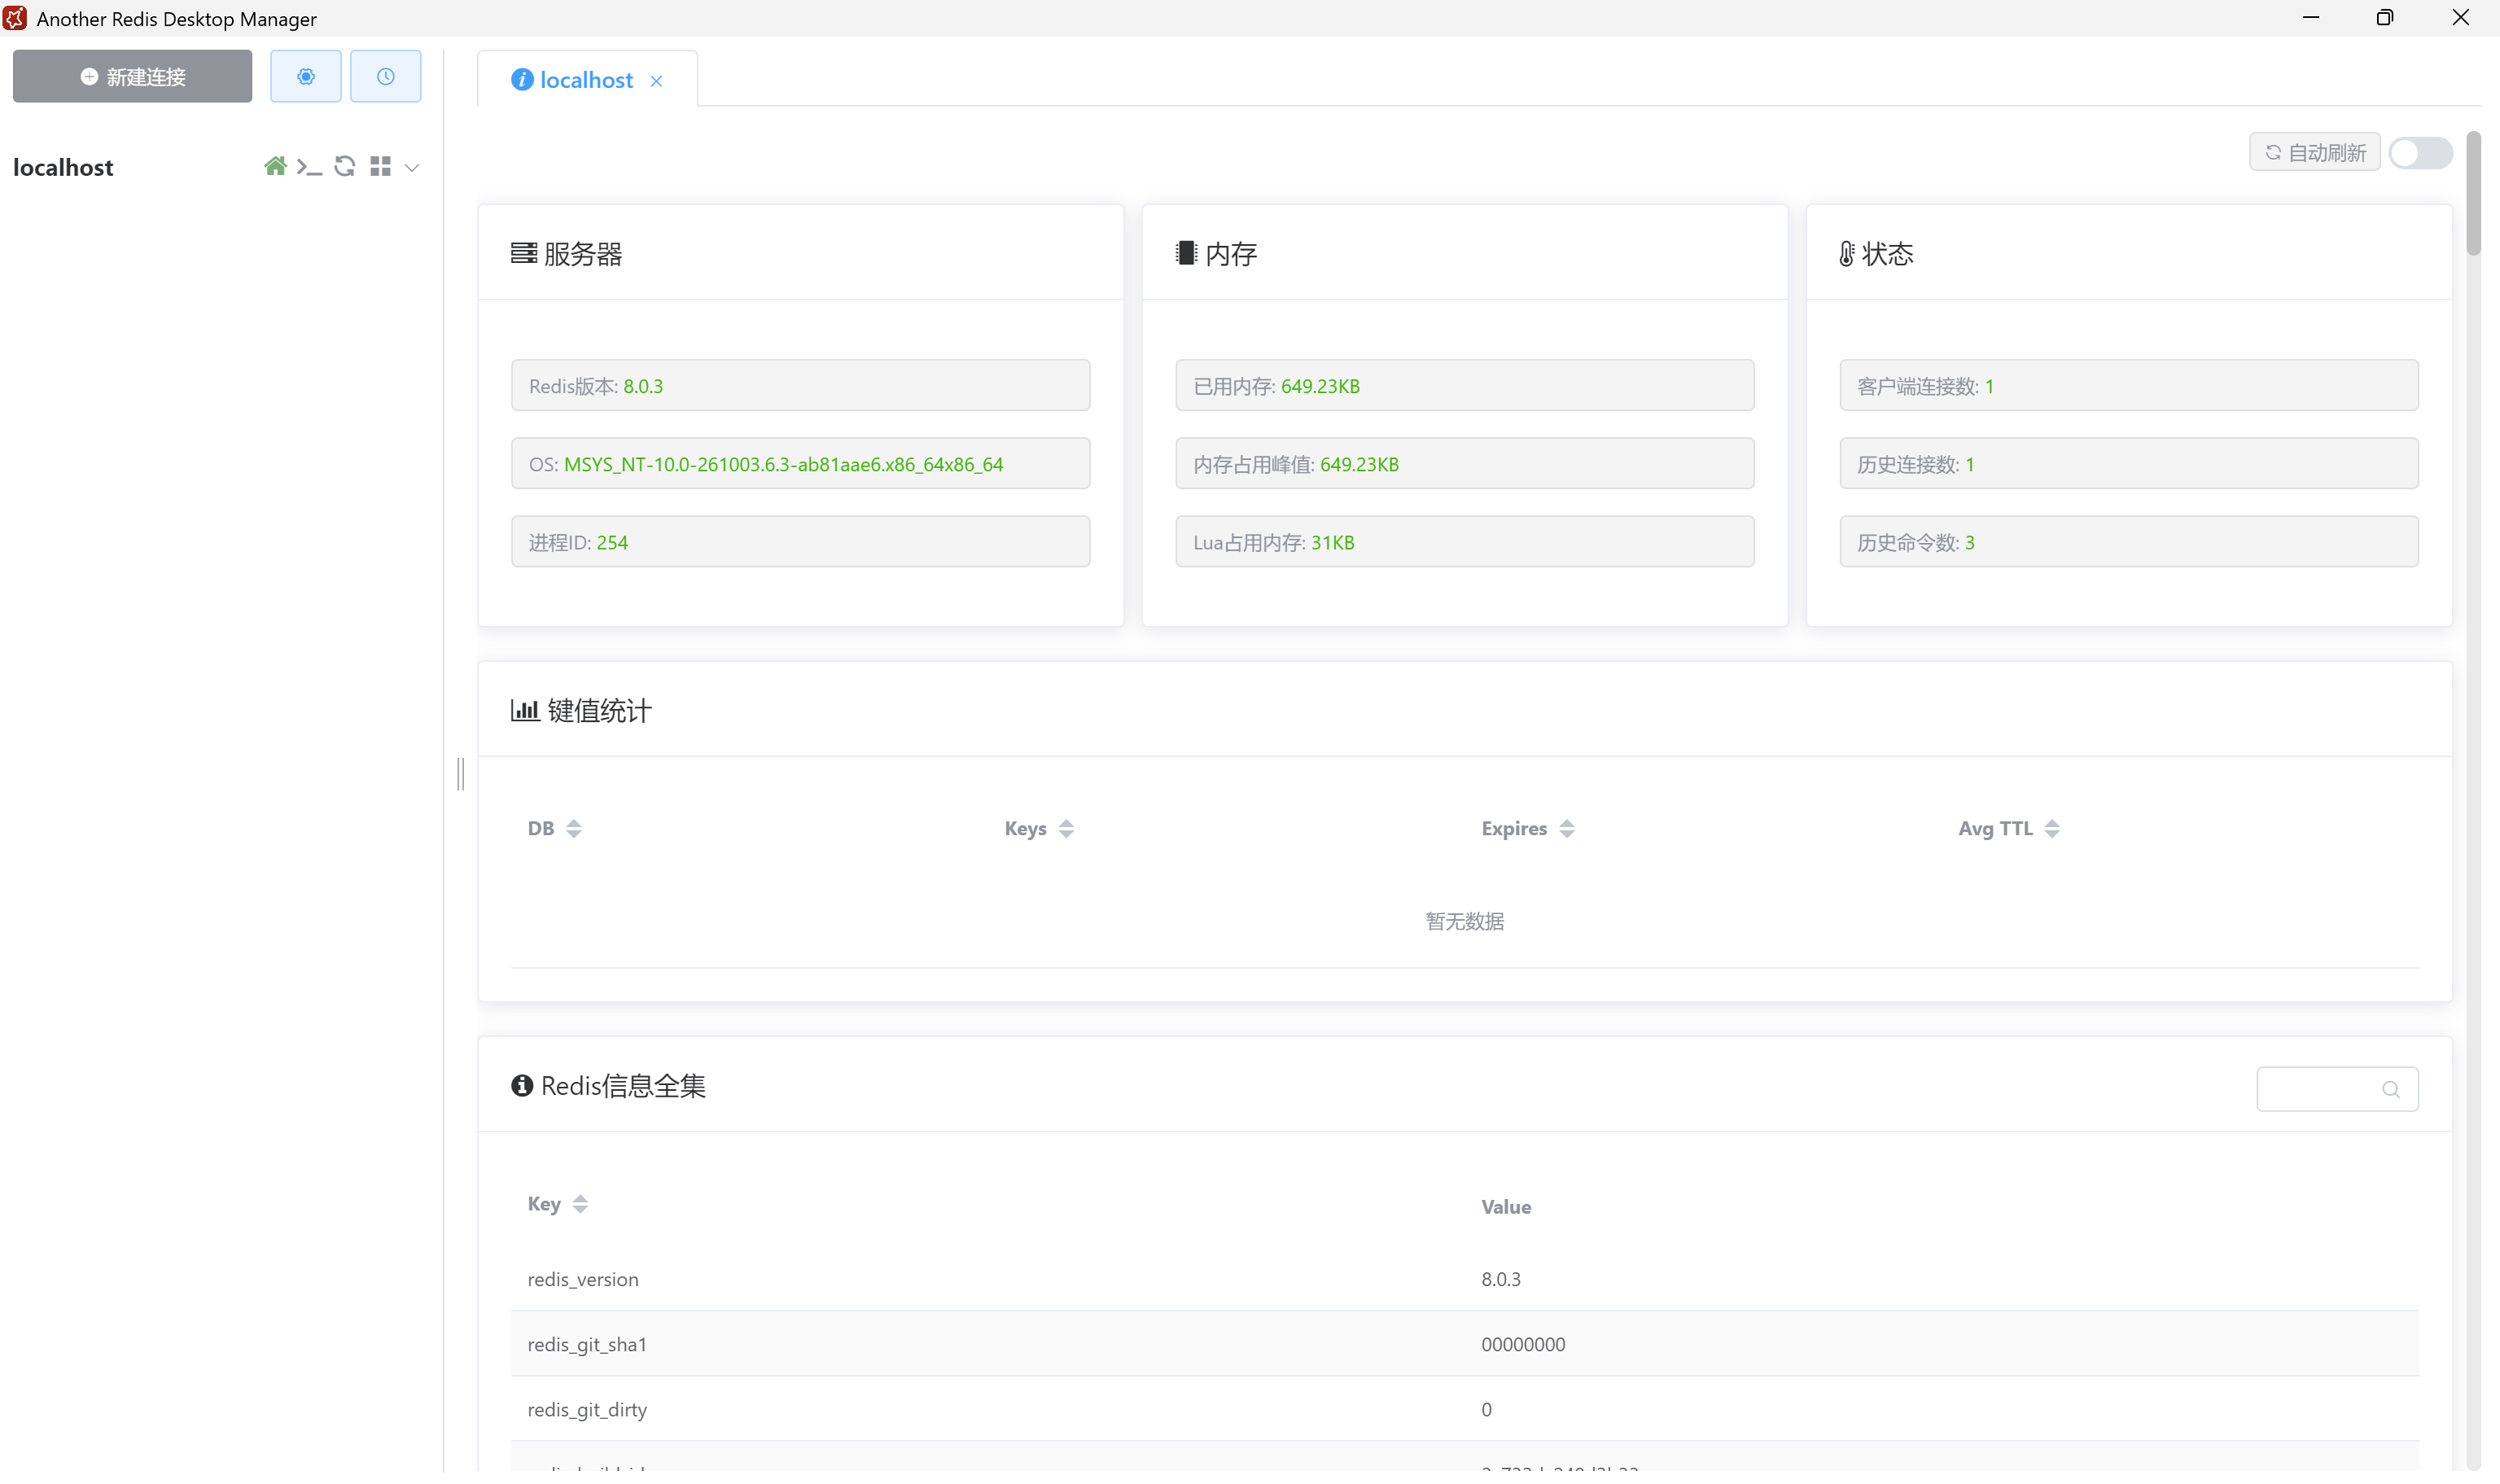The height and width of the screenshot is (1484, 2500).
Task: Open command log clock icon
Action: coord(385,77)
